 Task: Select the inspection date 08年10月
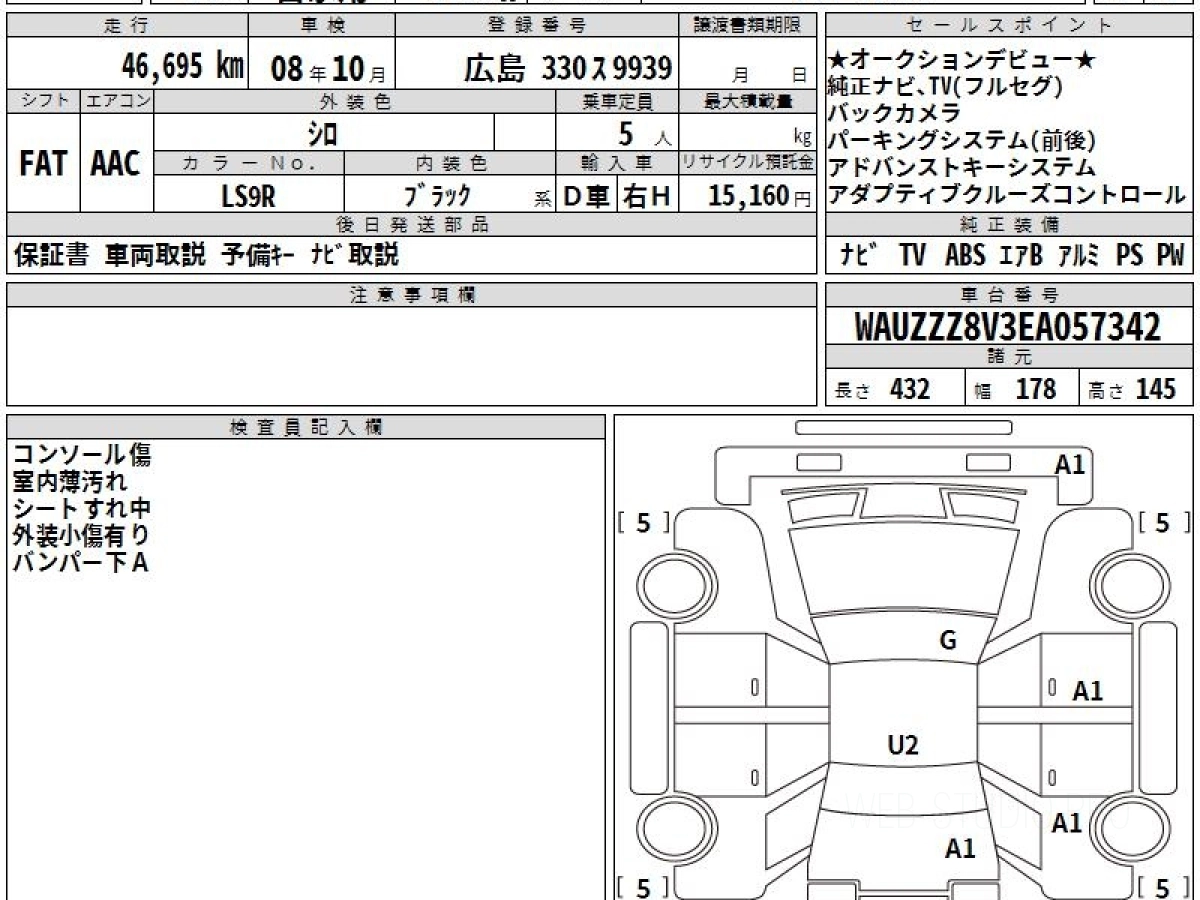[328, 69]
